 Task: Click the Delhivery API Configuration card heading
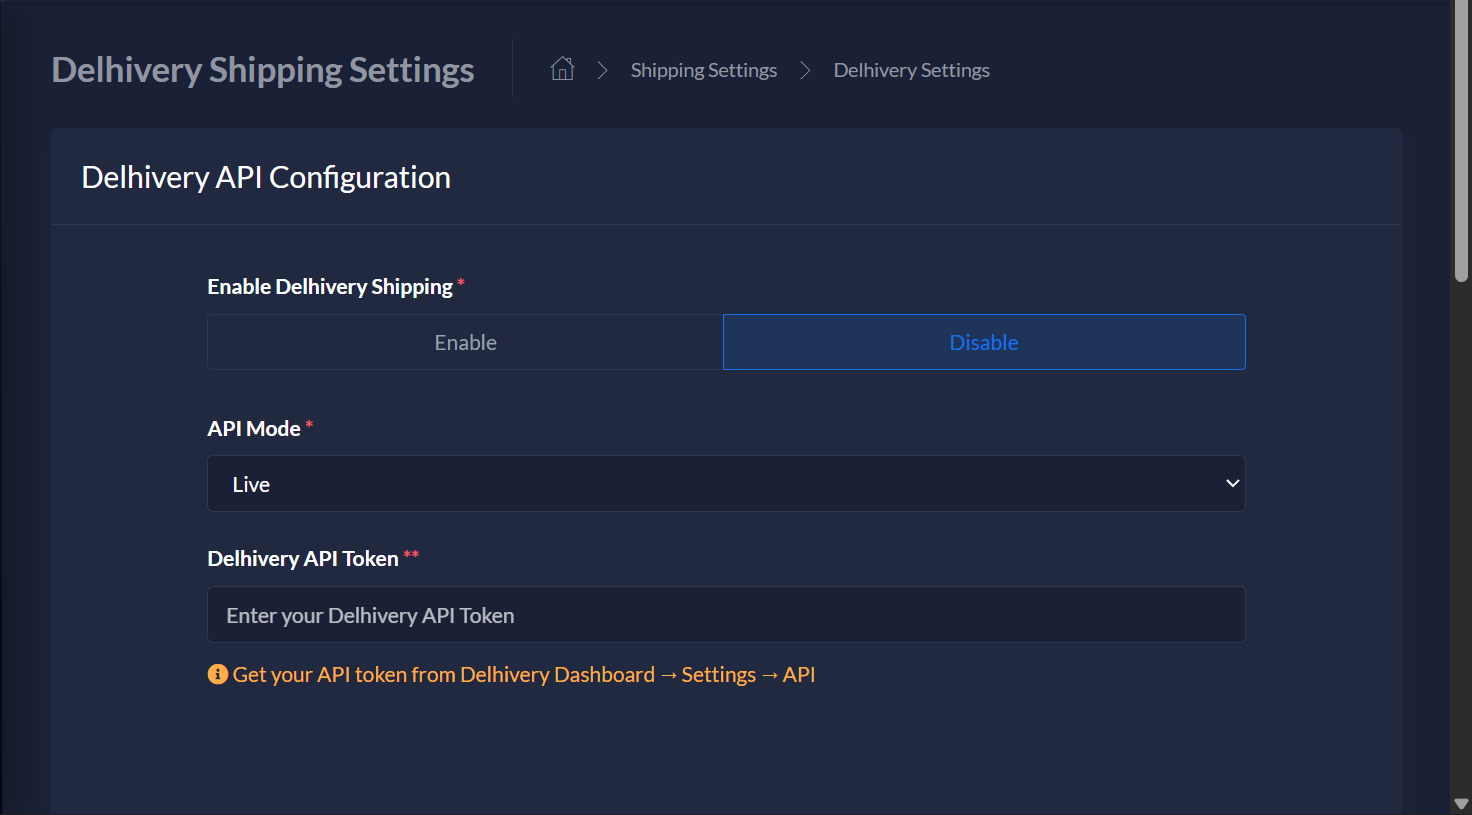(266, 177)
